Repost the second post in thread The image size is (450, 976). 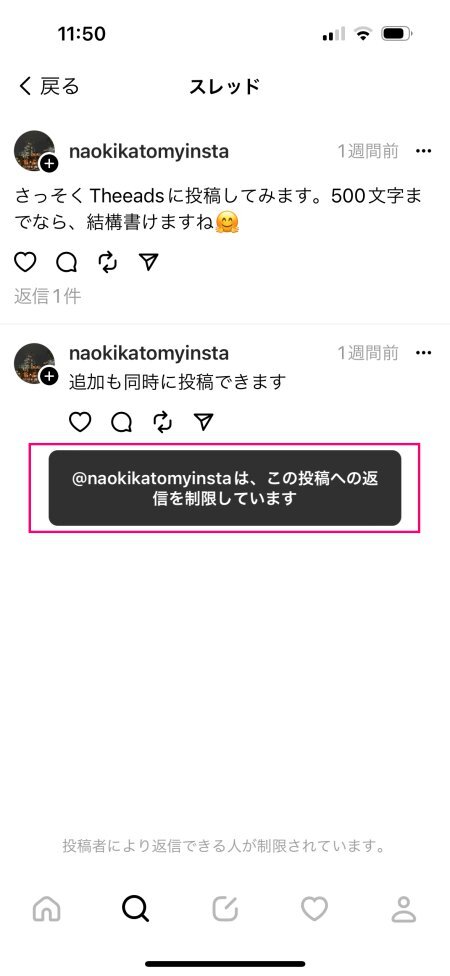click(162, 423)
